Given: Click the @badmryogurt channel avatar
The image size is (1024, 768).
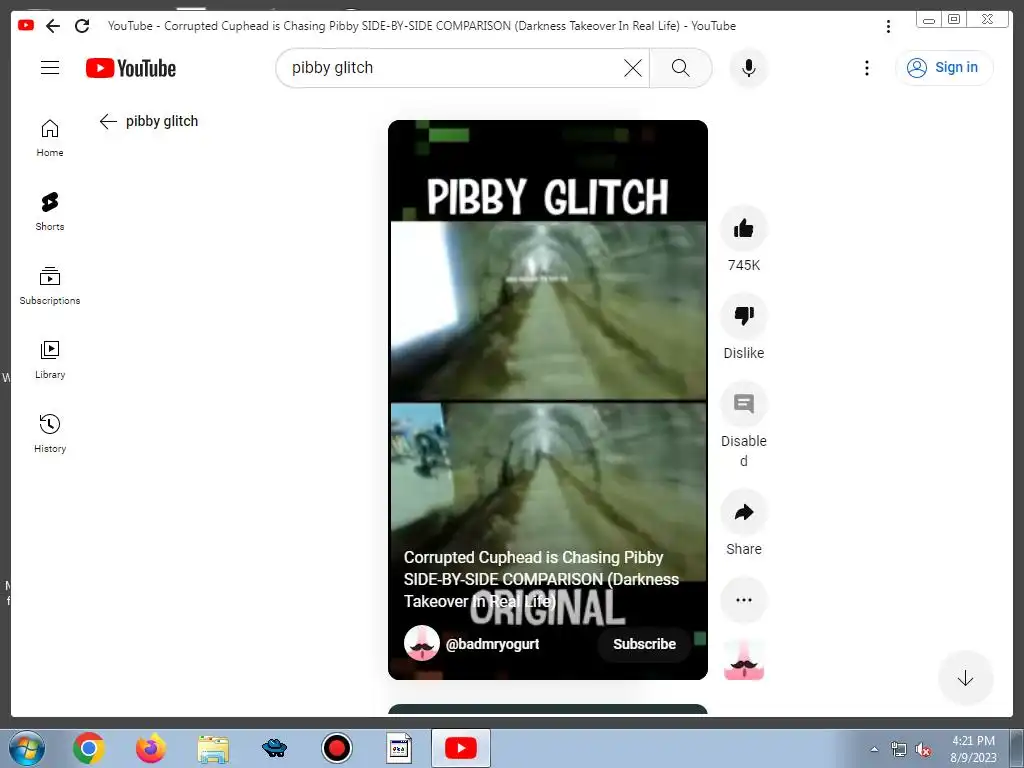Looking at the screenshot, I should (x=421, y=643).
